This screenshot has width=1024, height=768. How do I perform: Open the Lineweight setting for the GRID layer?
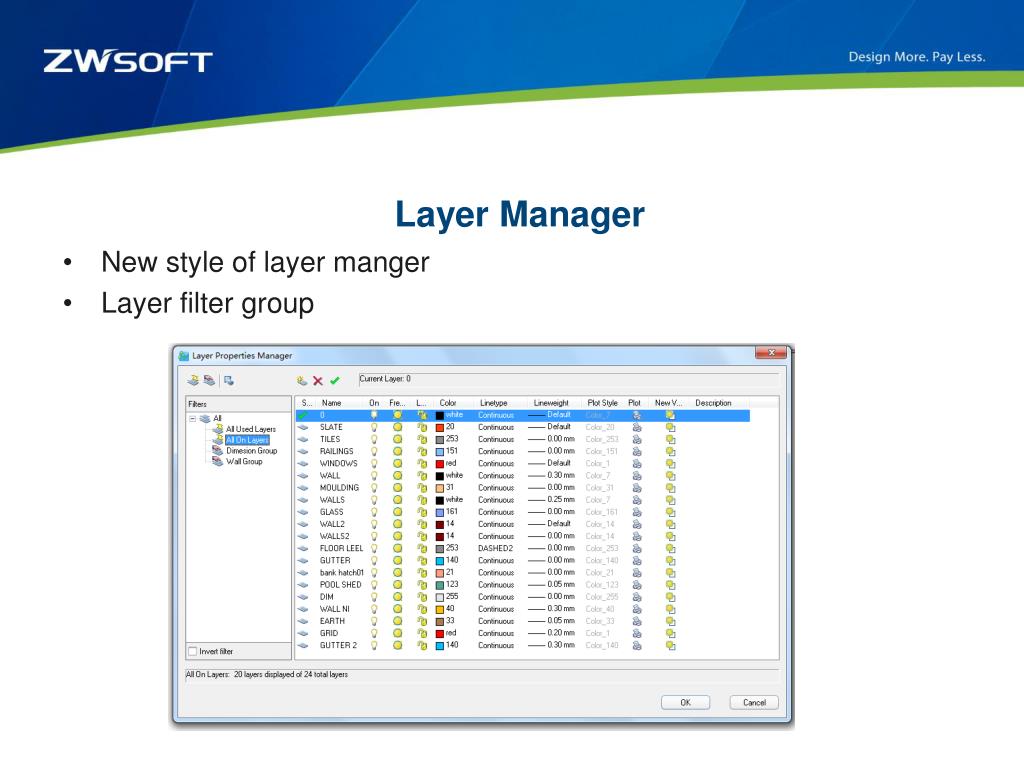click(551, 633)
